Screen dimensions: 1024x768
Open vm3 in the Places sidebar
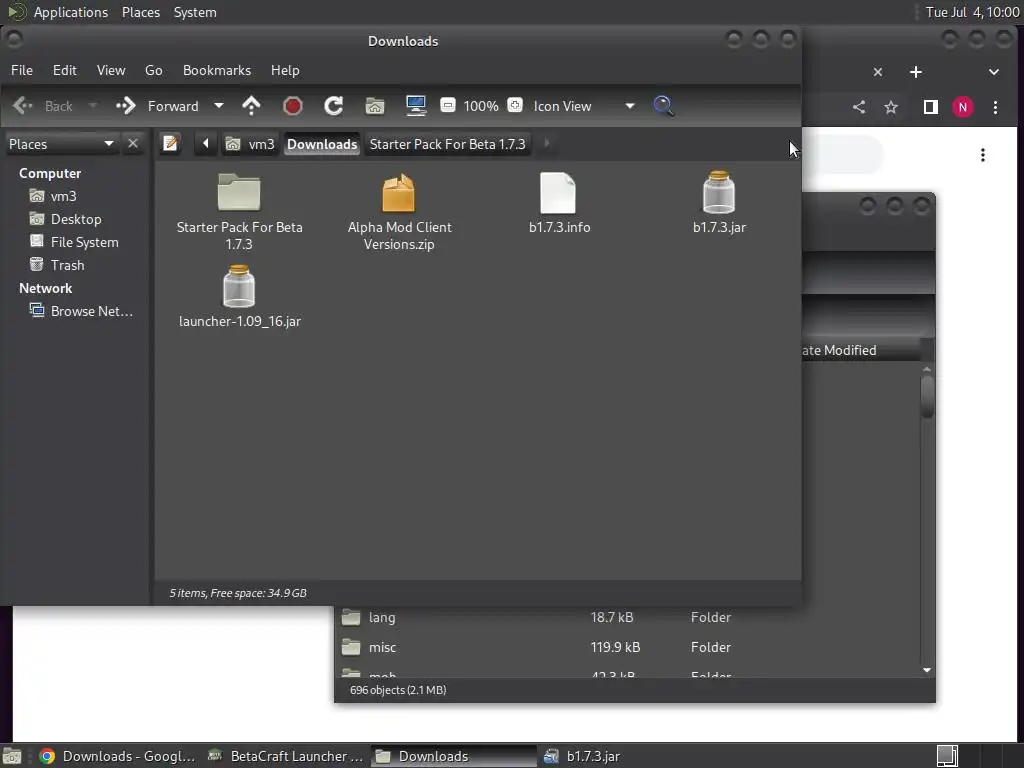[x=63, y=196]
